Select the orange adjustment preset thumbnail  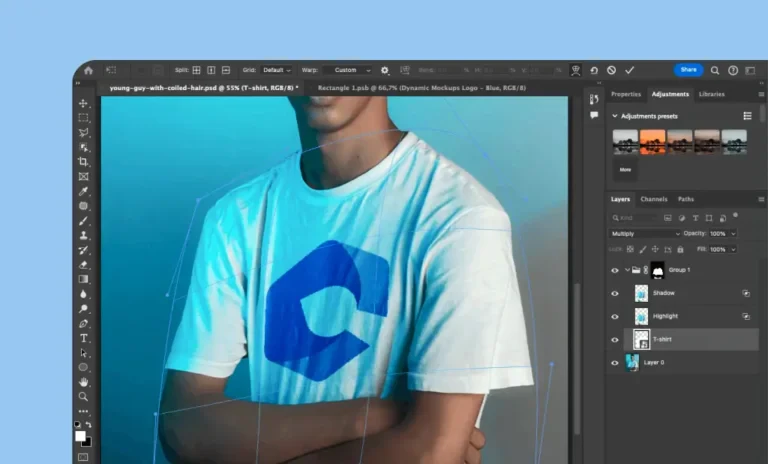652,142
